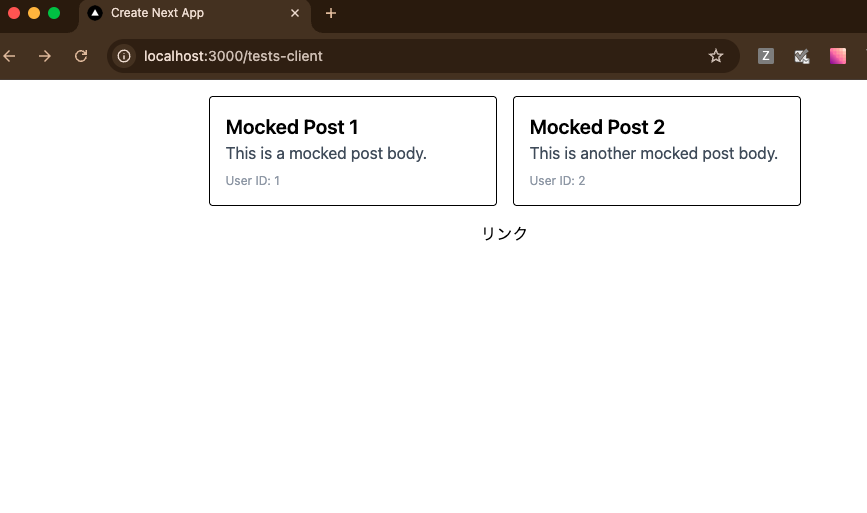This screenshot has width=867, height=513.
Task: Click the bookmark star in the address bar
Action: coord(716,56)
